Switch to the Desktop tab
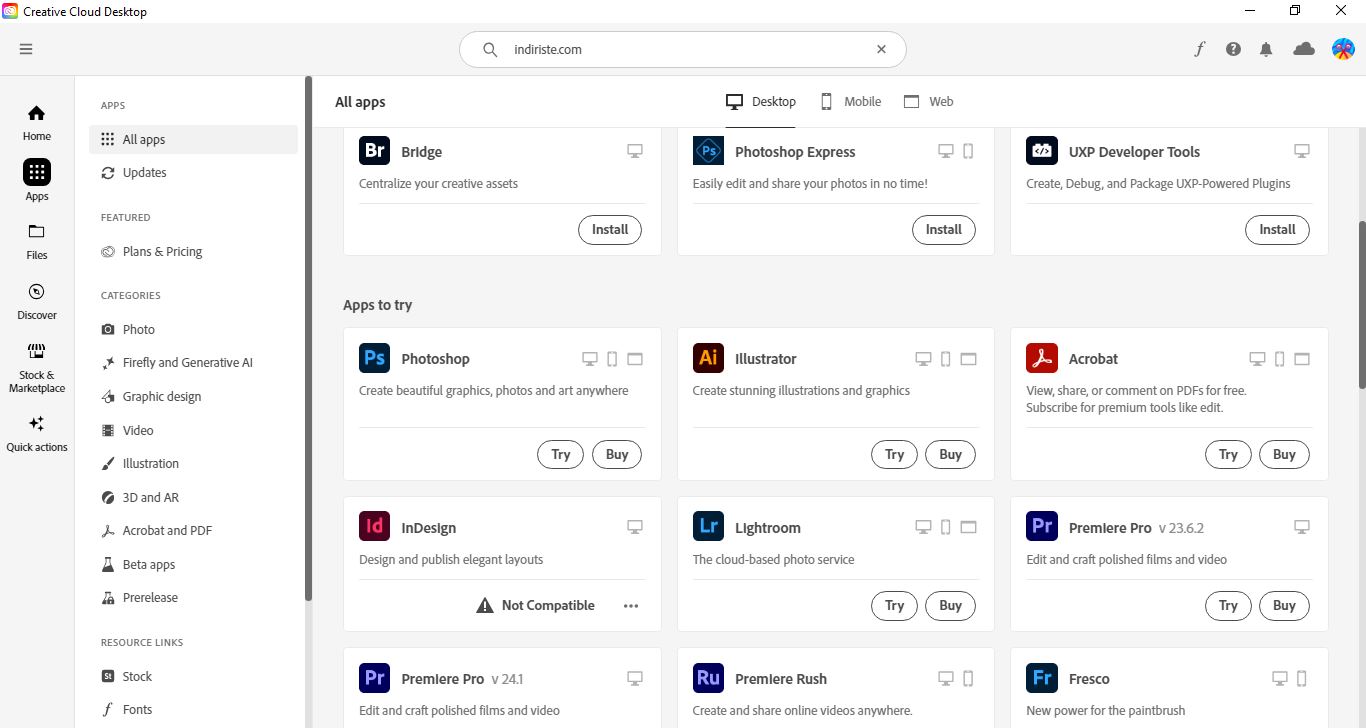 pyautogui.click(x=761, y=101)
